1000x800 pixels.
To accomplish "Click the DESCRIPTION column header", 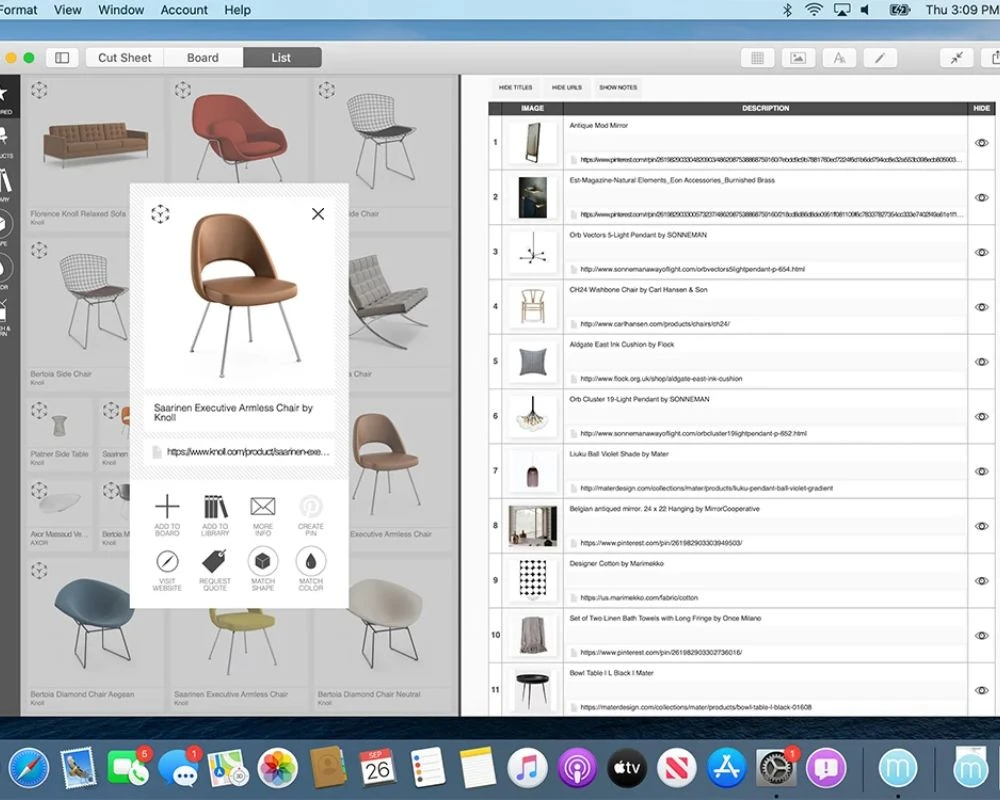I will (765, 108).
